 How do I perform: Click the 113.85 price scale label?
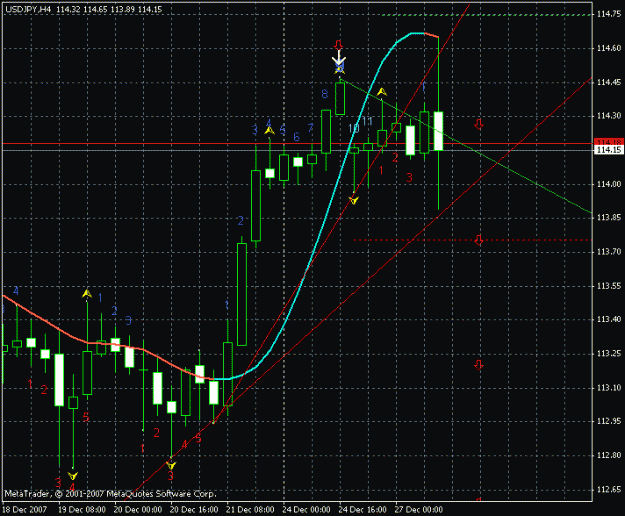point(609,218)
